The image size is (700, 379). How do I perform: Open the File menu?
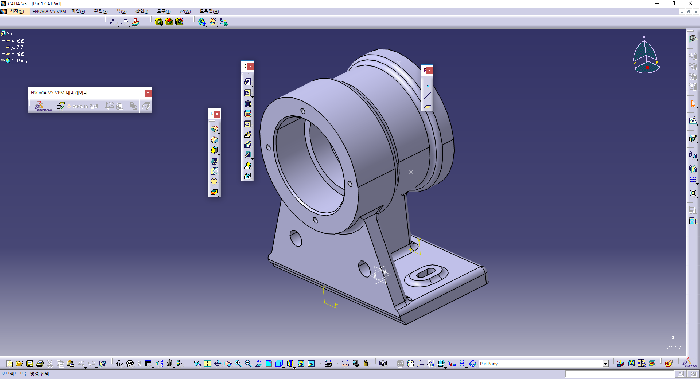click(x=79, y=11)
